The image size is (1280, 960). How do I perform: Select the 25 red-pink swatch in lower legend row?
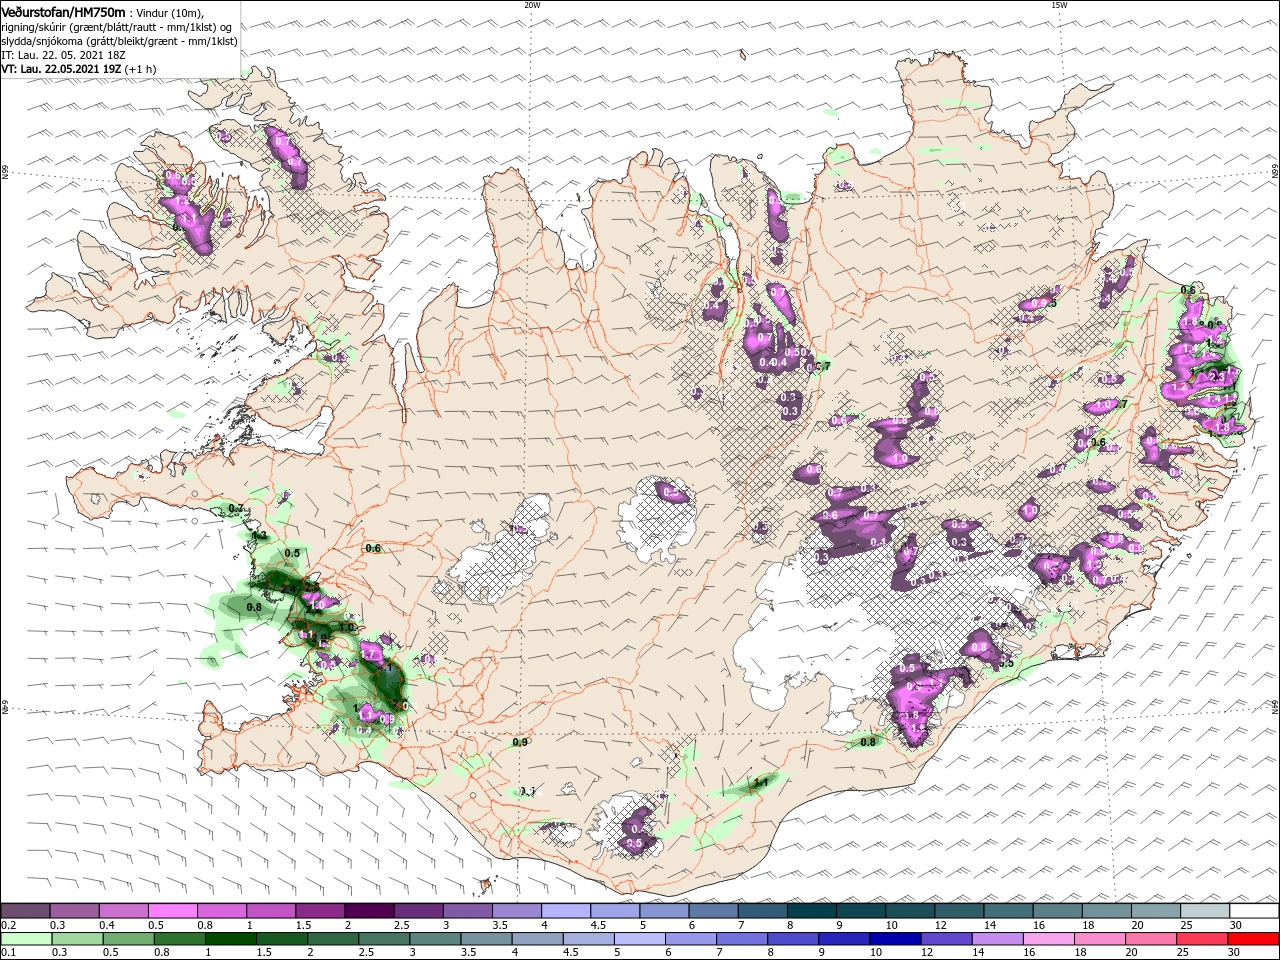(x=1202, y=939)
